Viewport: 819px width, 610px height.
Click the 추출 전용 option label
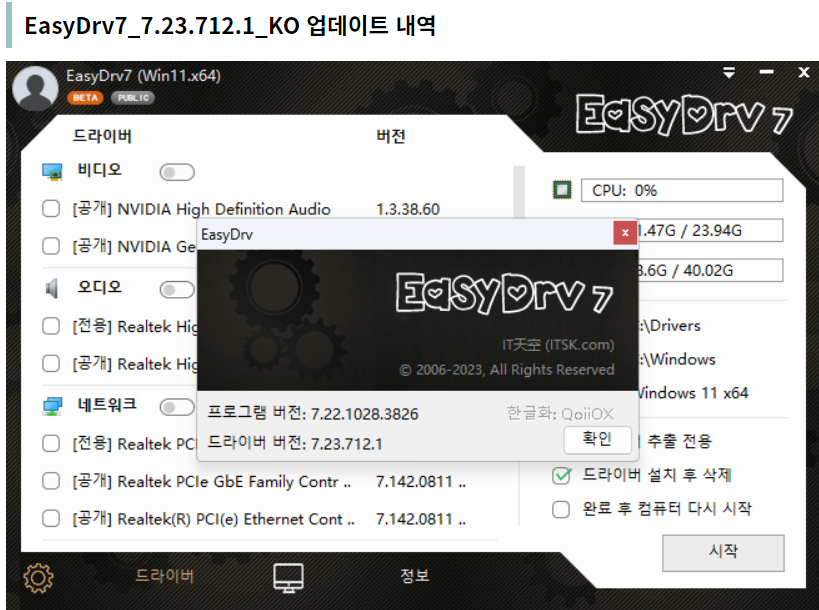[679, 441]
